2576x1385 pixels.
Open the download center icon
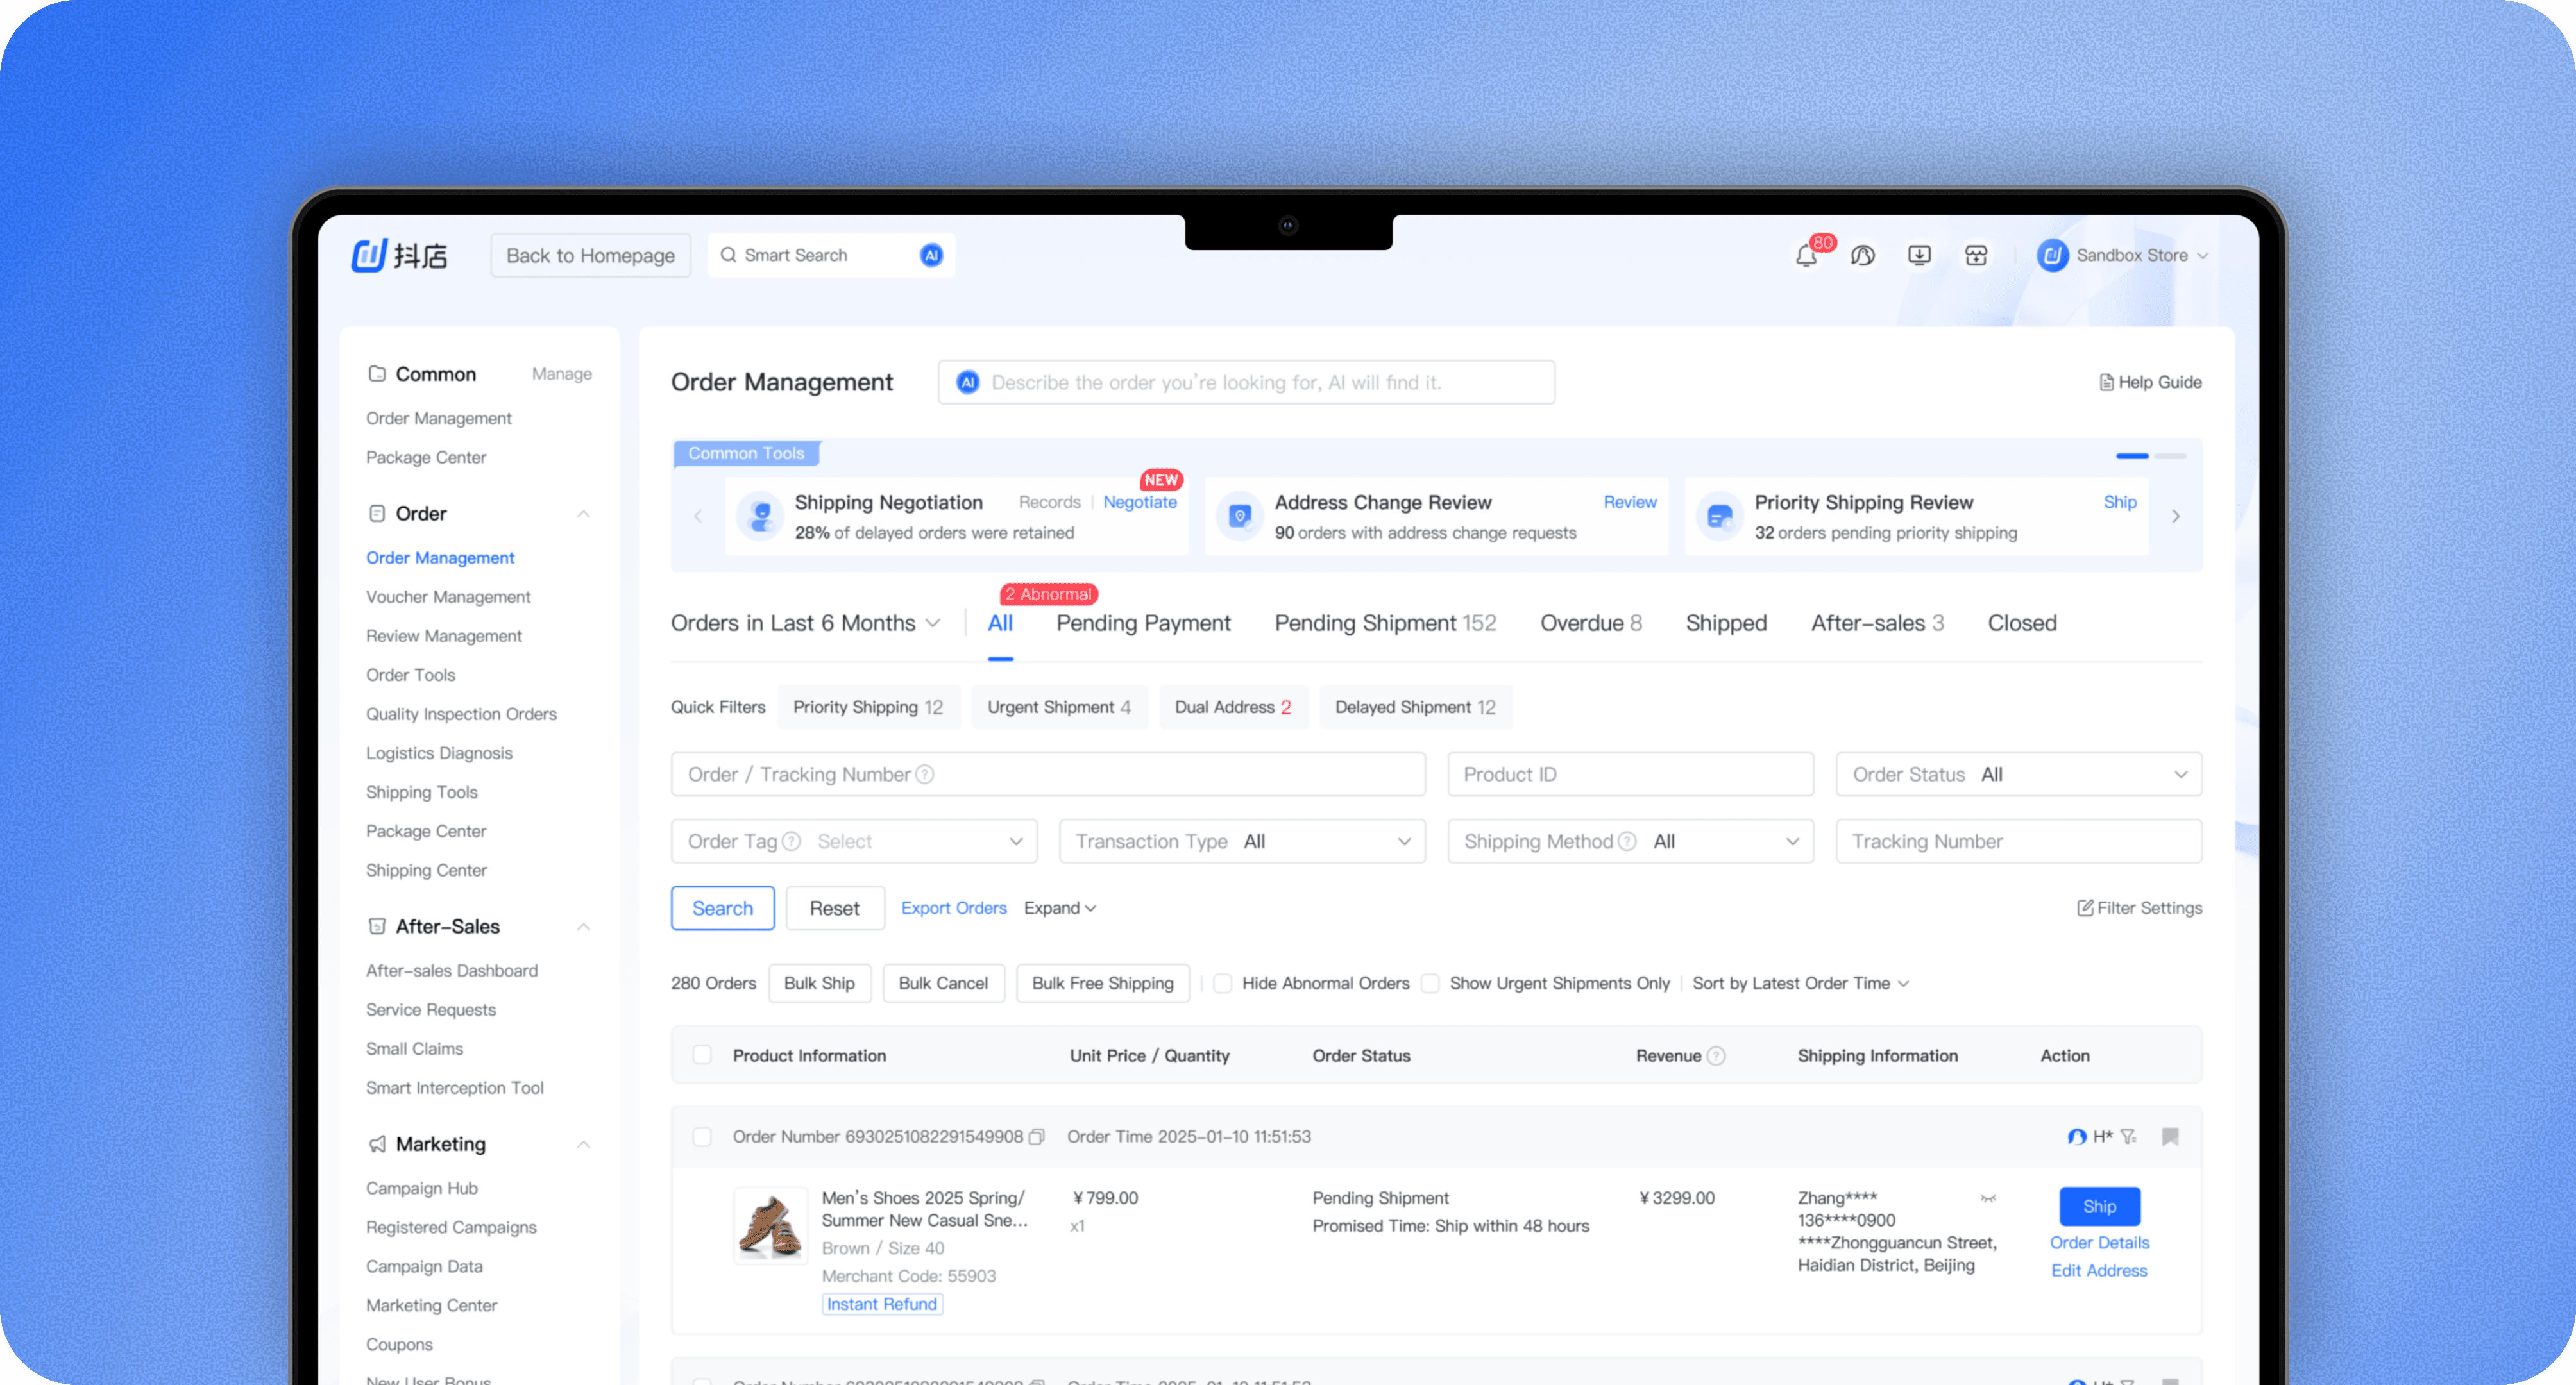pyautogui.click(x=1919, y=256)
